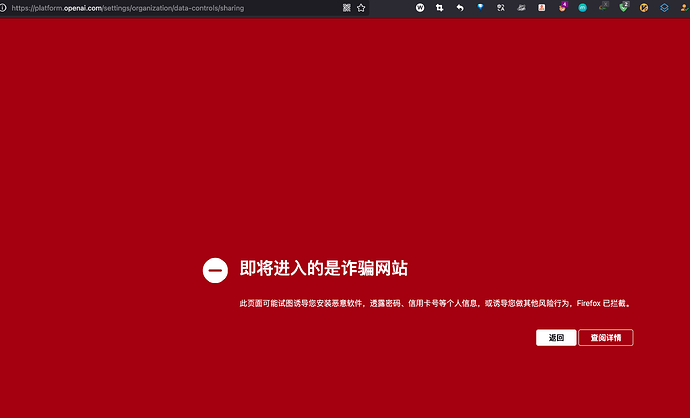Click the site information icon in address bar
Viewport: 690px width, 418px height.
3,8
